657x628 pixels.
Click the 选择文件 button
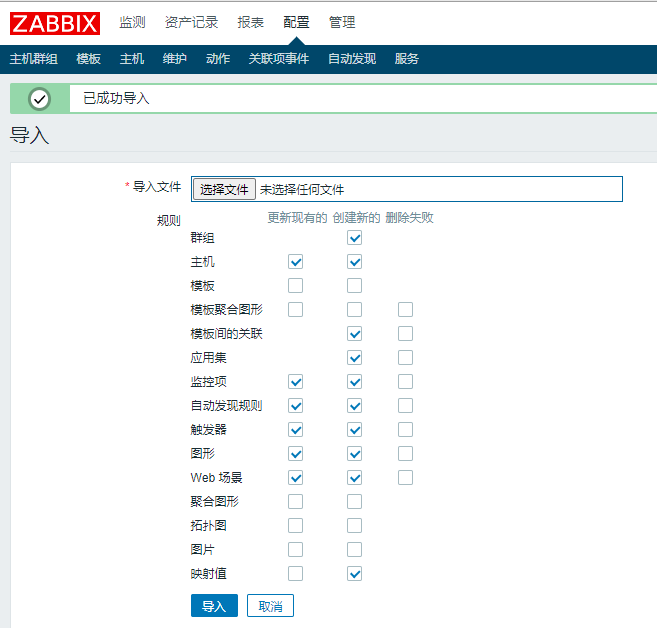[x=224, y=189]
